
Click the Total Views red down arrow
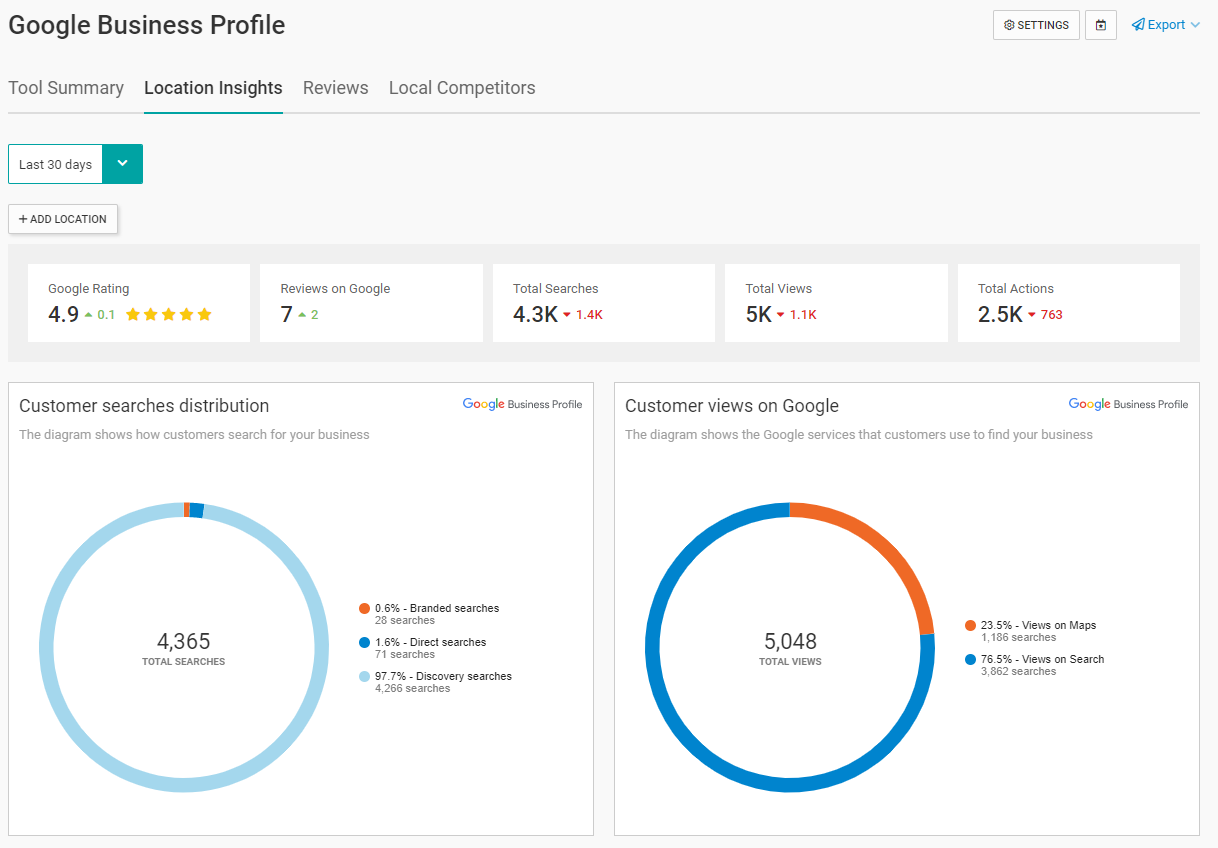coord(781,315)
